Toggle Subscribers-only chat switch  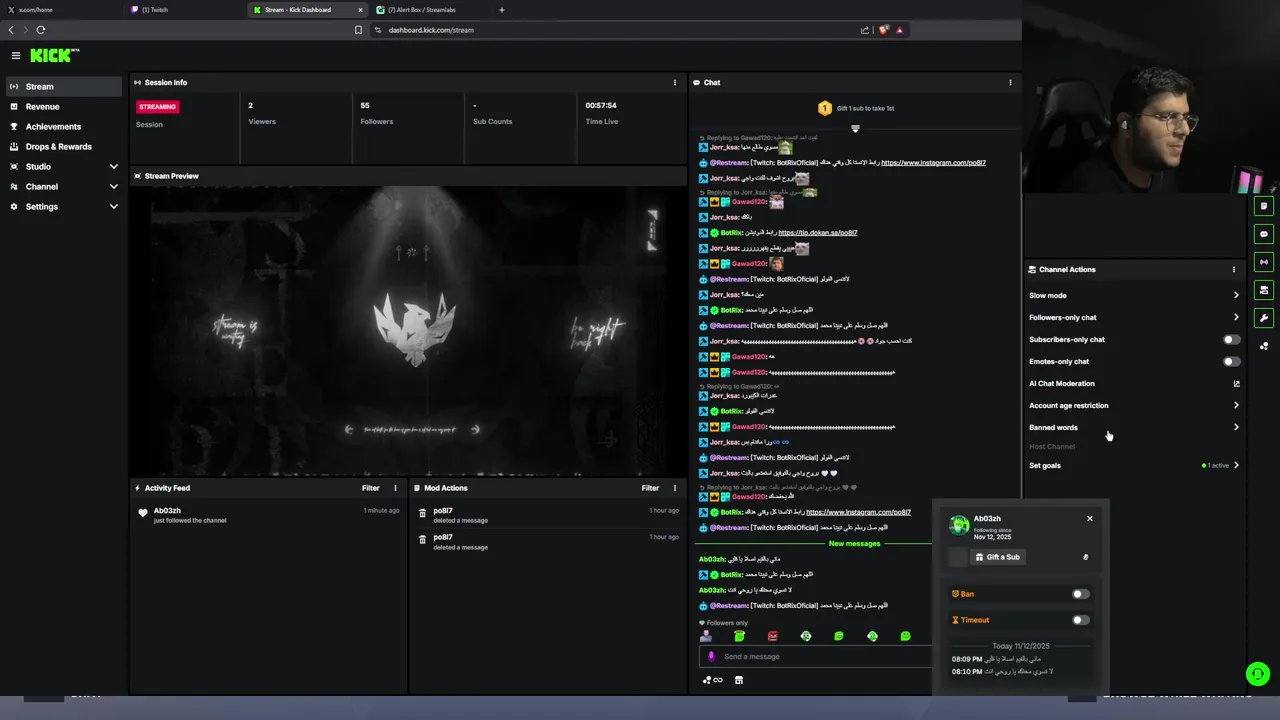[x=1232, y=340]
